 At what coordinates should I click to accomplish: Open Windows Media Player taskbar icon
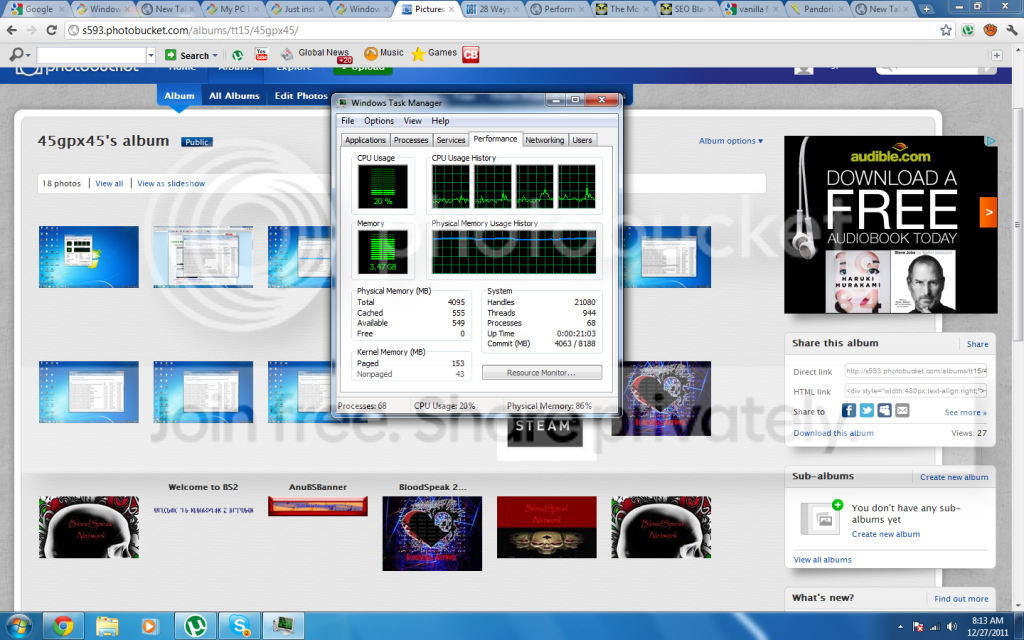[150, 626]
